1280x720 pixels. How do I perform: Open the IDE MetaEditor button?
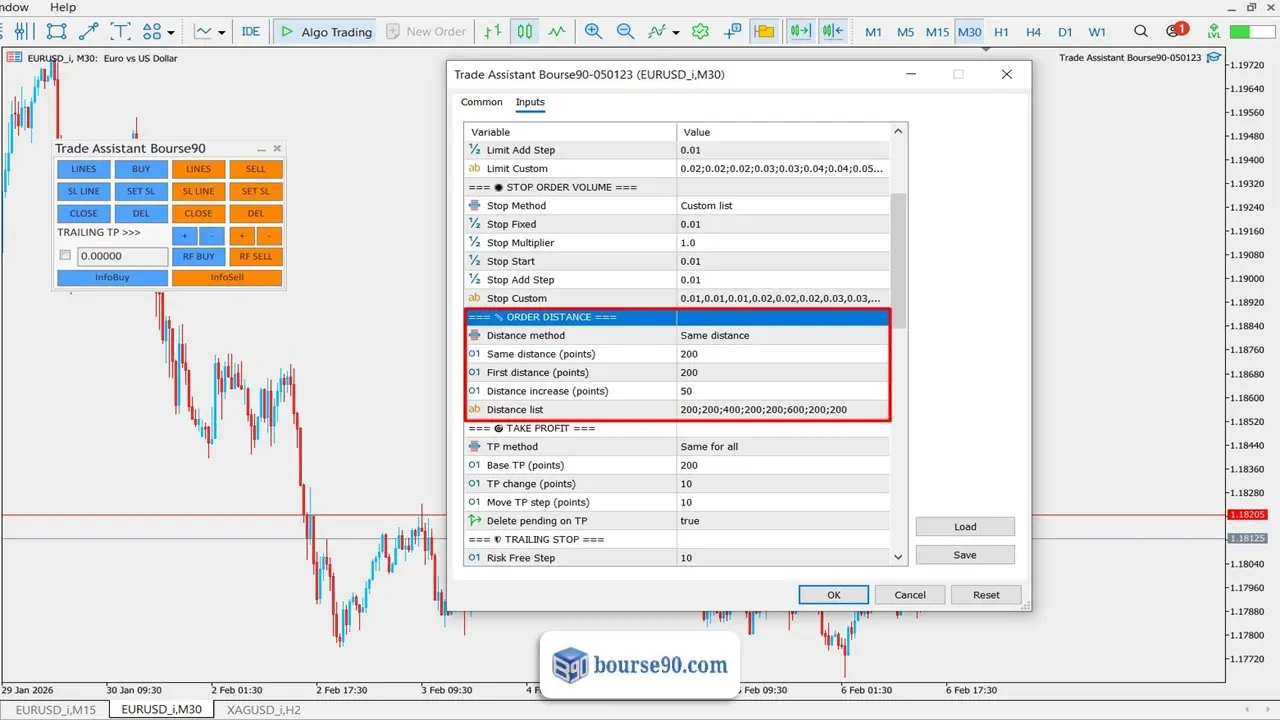(250, 31)
